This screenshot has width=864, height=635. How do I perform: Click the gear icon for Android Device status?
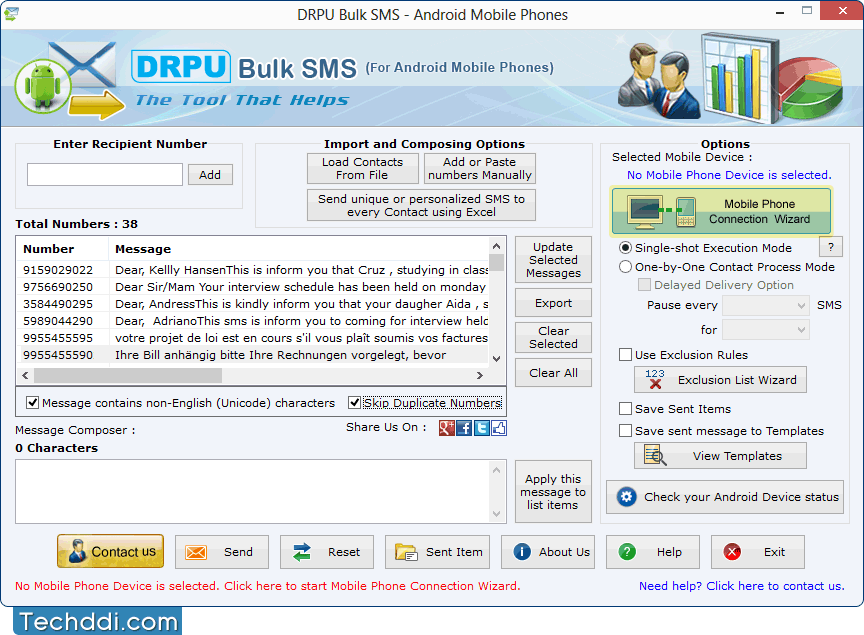coord(627,497)
